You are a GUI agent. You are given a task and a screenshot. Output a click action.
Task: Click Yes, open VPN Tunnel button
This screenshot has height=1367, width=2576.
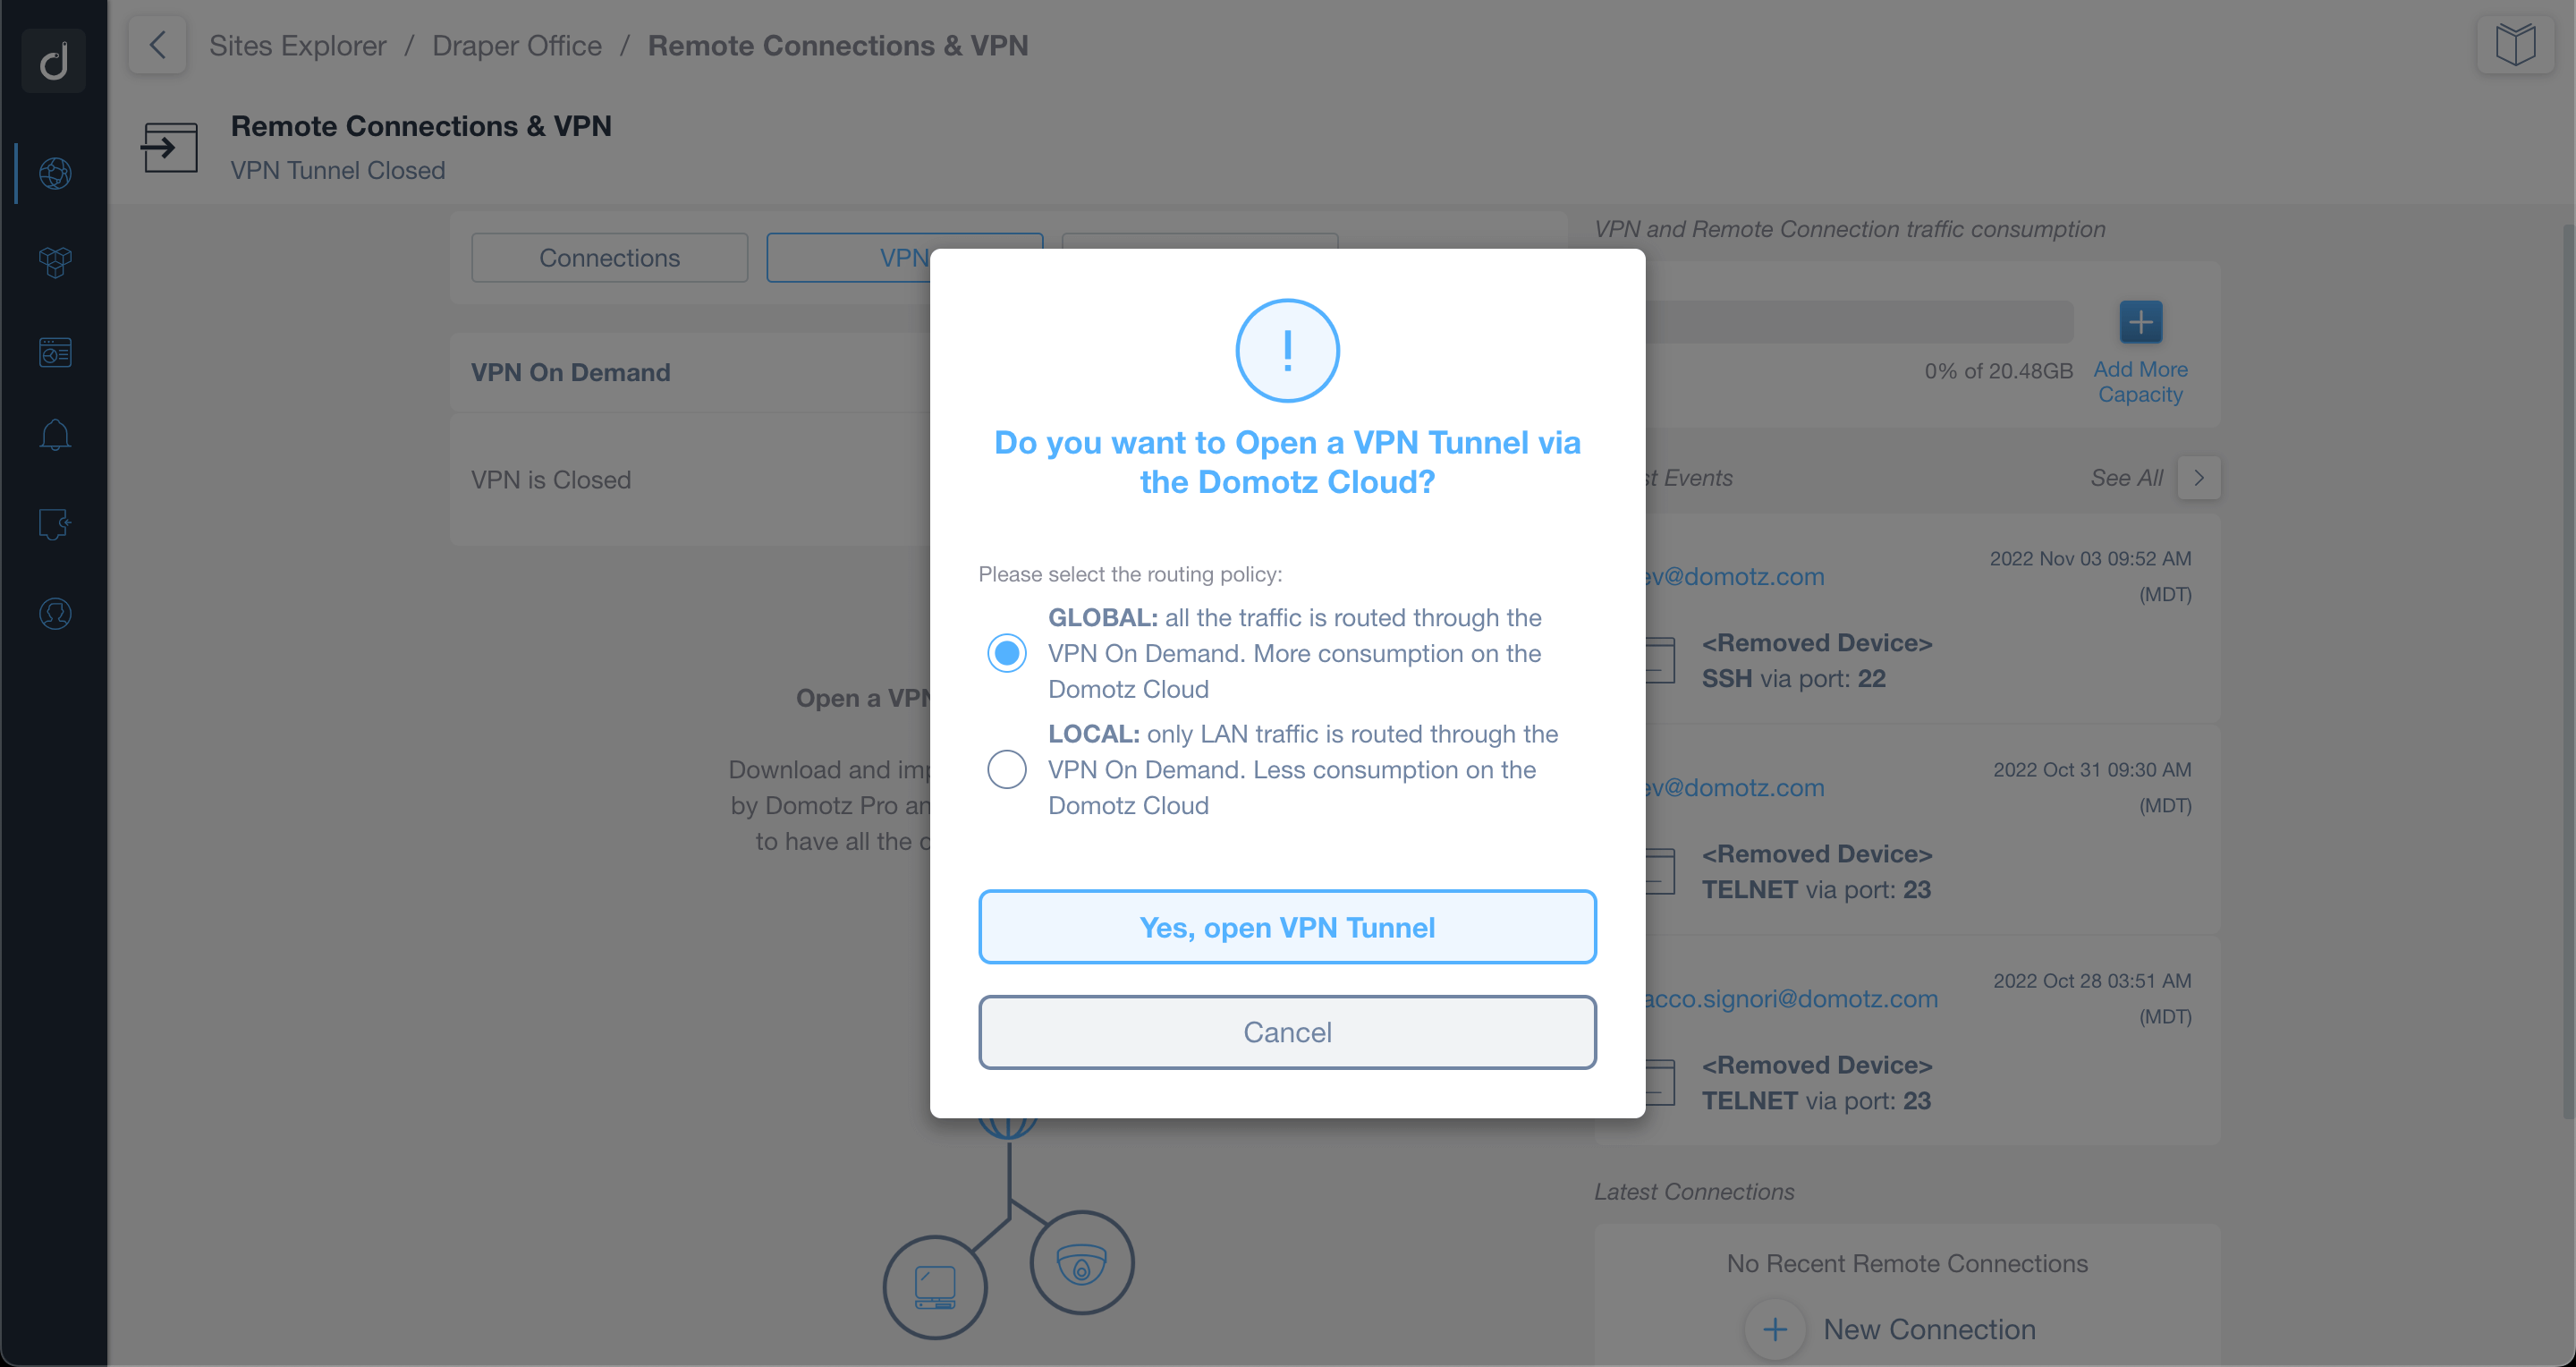pyautogui.click(x=1286, y=927)
